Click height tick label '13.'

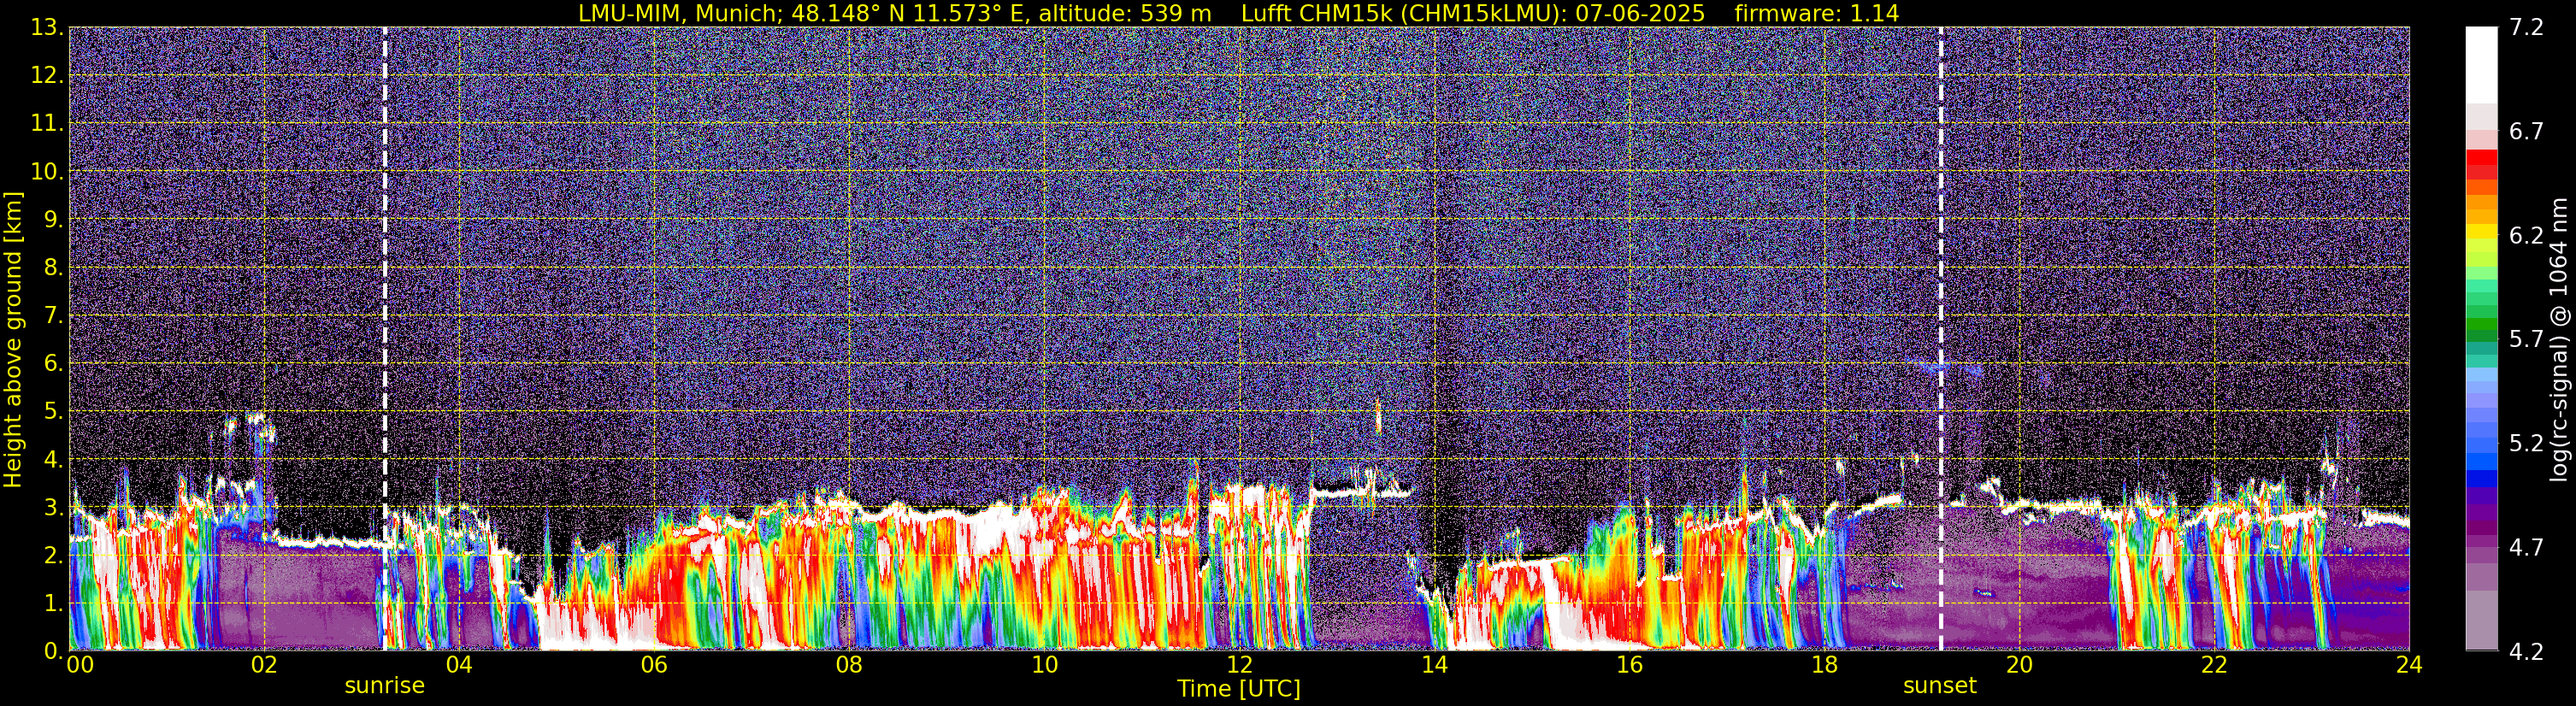47,27
